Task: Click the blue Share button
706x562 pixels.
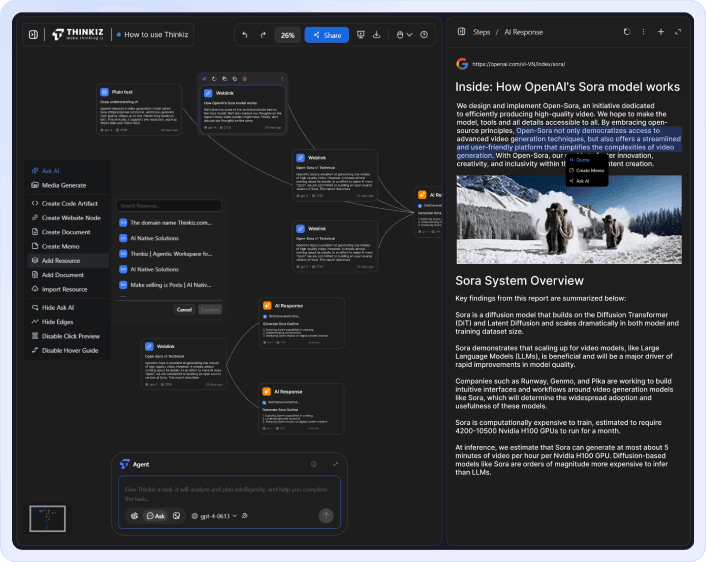Action: (327, 35)
